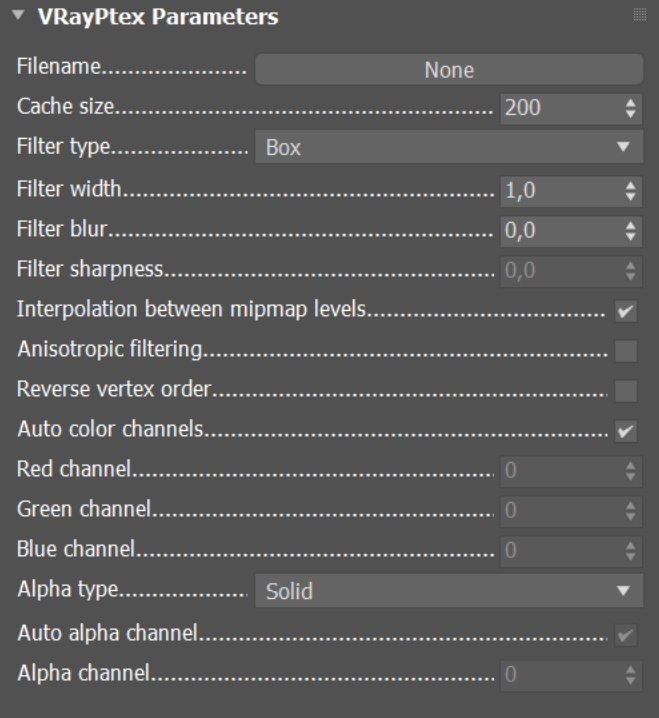The image size is (659, 718).
Task: Click the Filter blur value field
Action: click(556, 230)
